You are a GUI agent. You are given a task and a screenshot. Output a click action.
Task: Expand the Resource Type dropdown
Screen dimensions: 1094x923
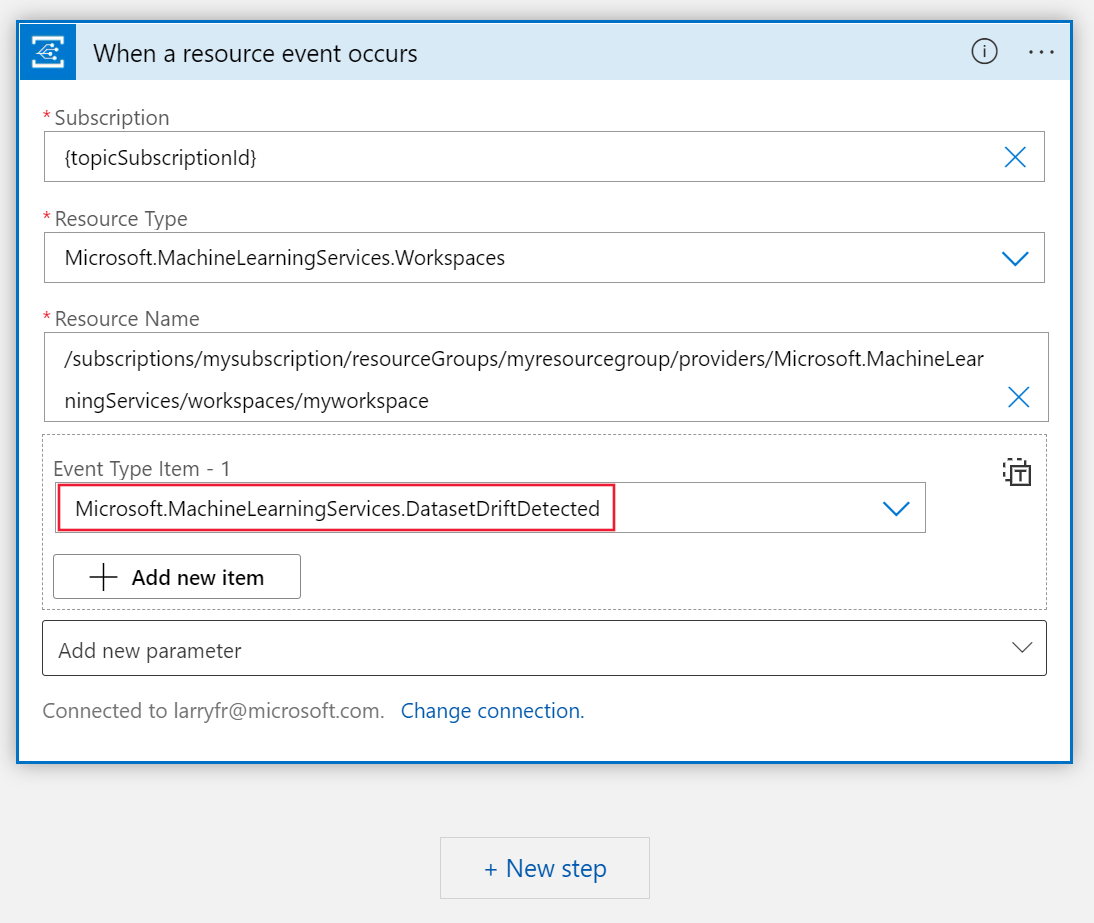[x=1015, y=258]
